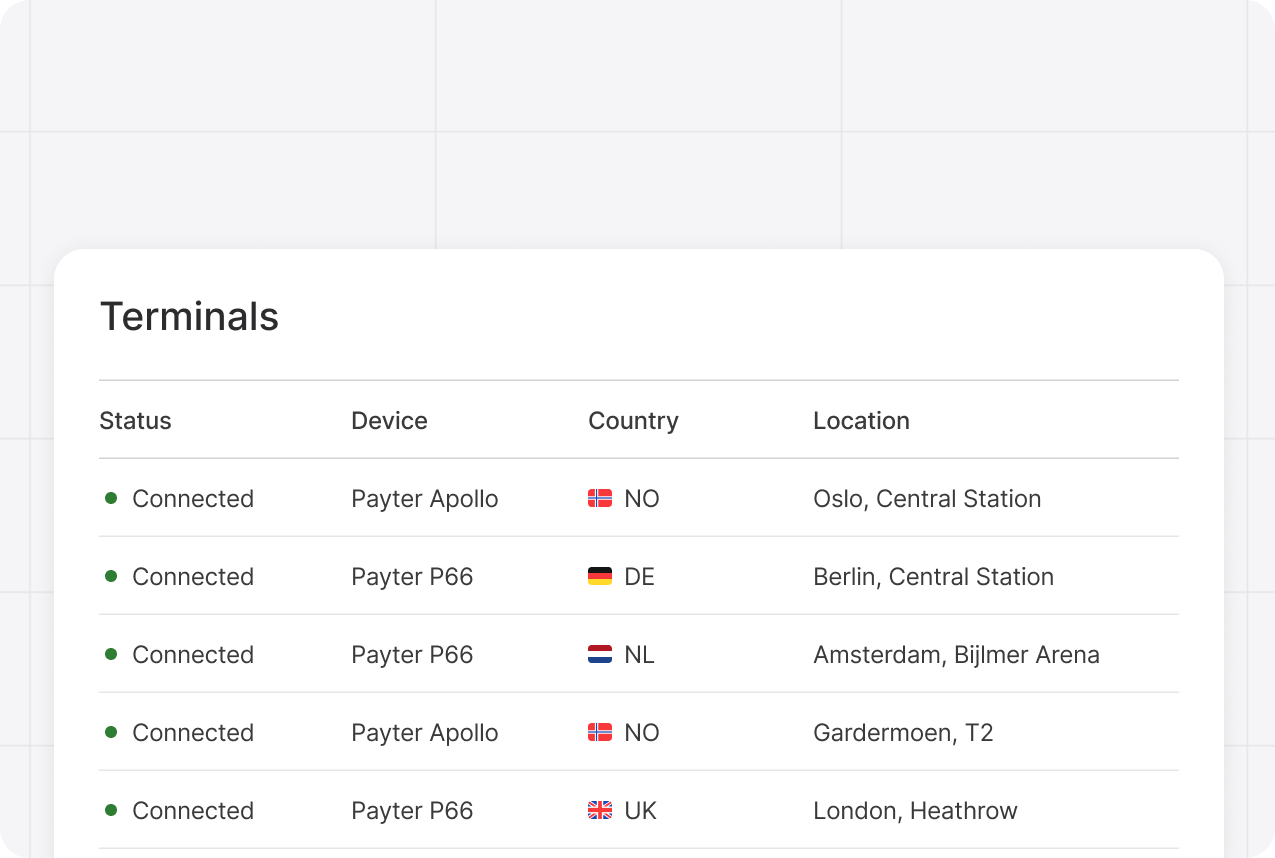Sort by the Device column header
This screenshot has height=858, width=1275.
click(x=389, y=421)
